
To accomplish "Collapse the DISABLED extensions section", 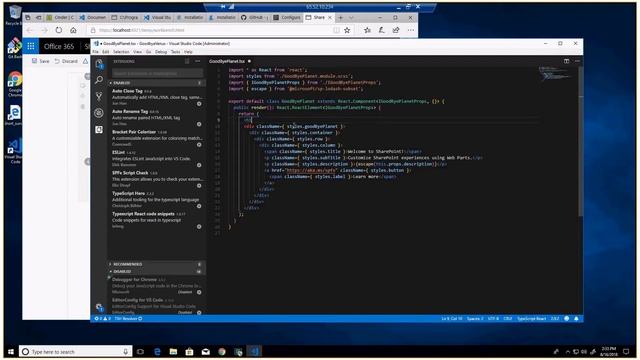I will pyautogui.click(x=157, y=271).
